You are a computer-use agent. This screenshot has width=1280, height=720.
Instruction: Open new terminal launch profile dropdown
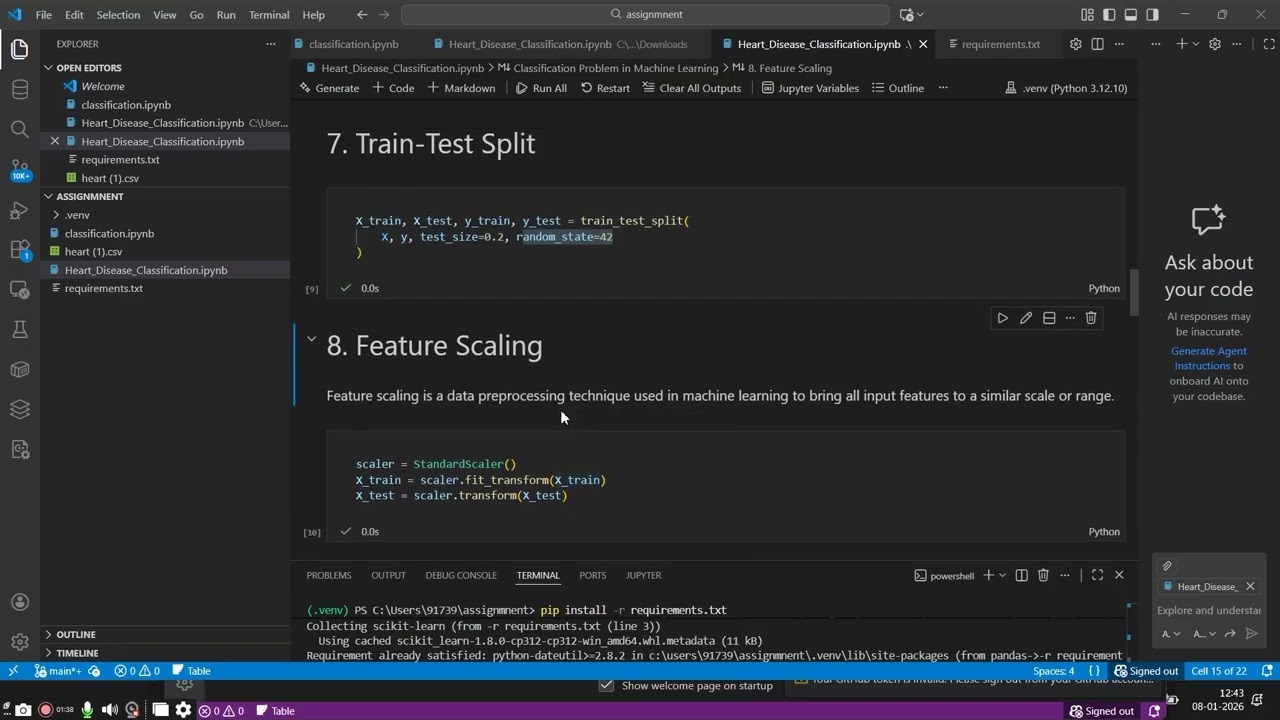(1002, 575)
